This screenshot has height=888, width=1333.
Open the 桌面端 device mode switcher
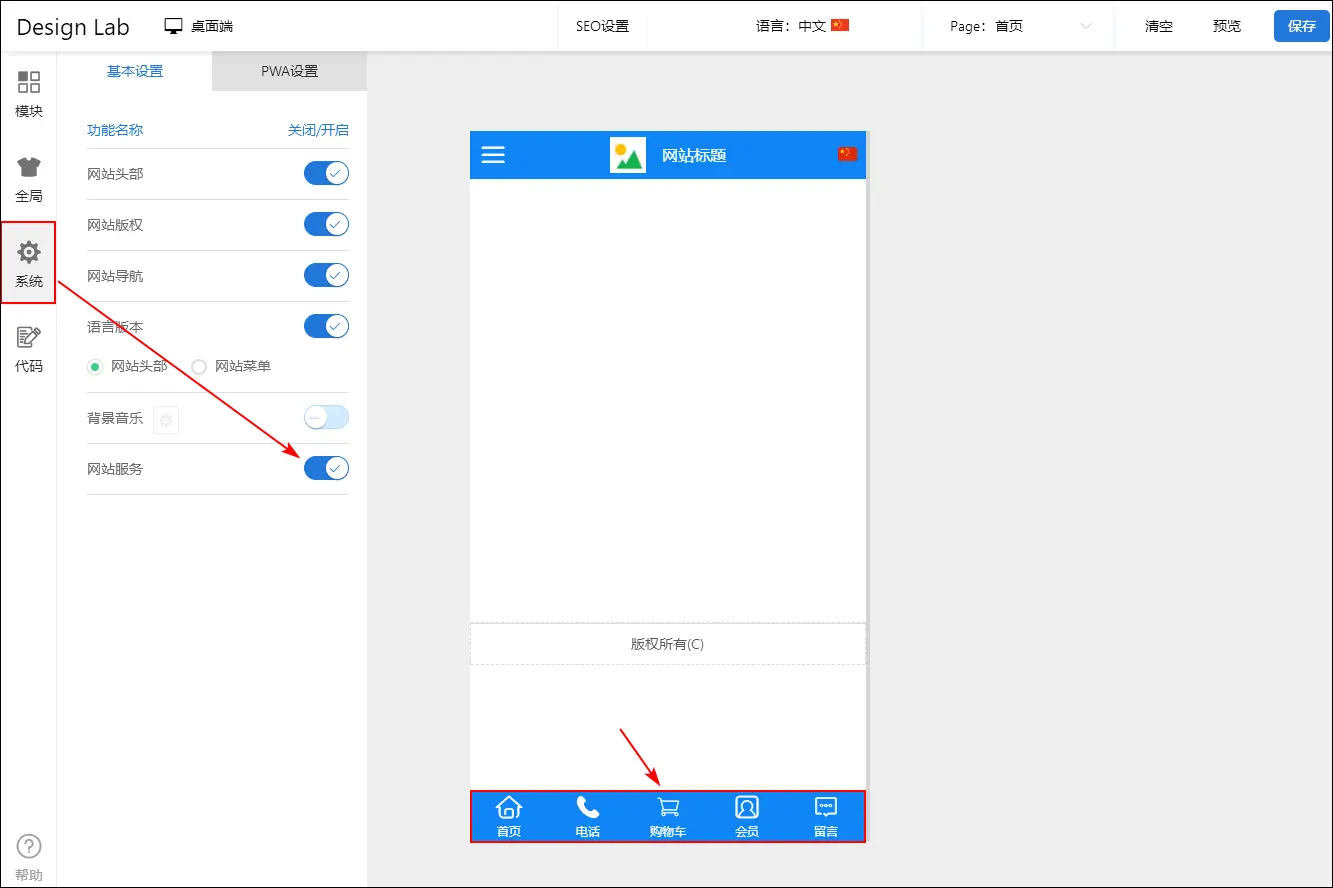199,27
